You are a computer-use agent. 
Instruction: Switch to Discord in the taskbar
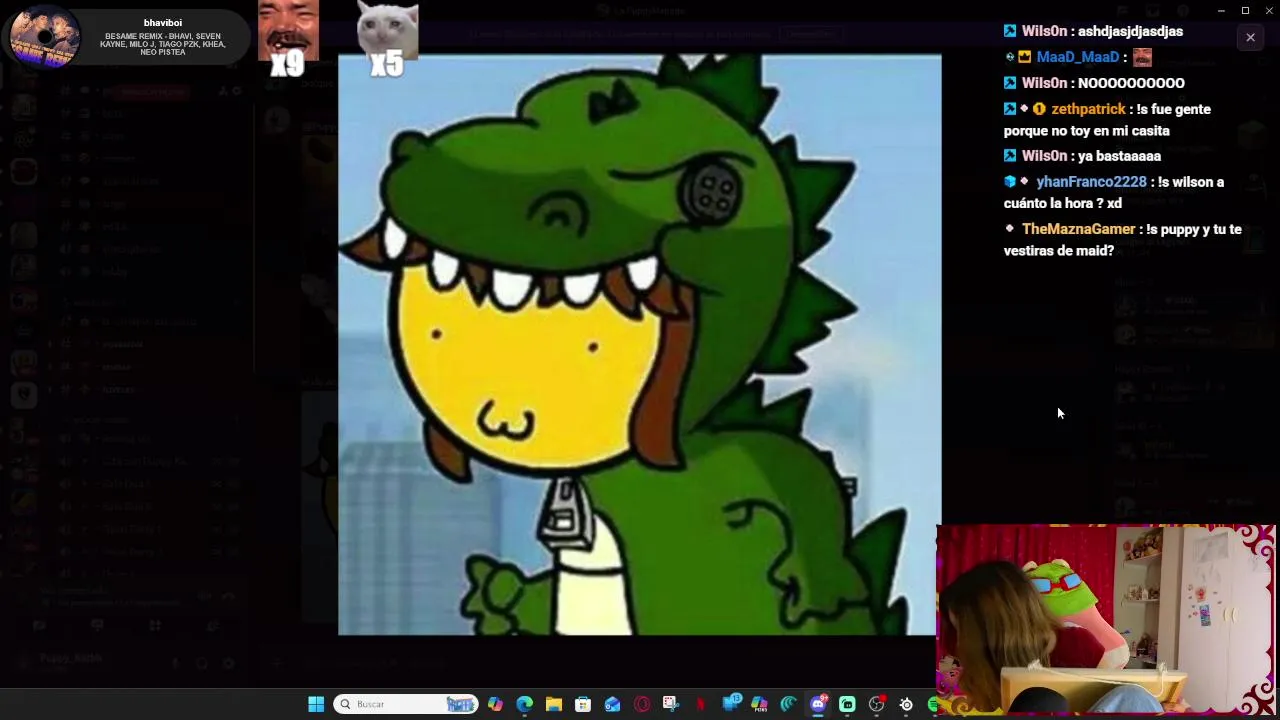818,704
